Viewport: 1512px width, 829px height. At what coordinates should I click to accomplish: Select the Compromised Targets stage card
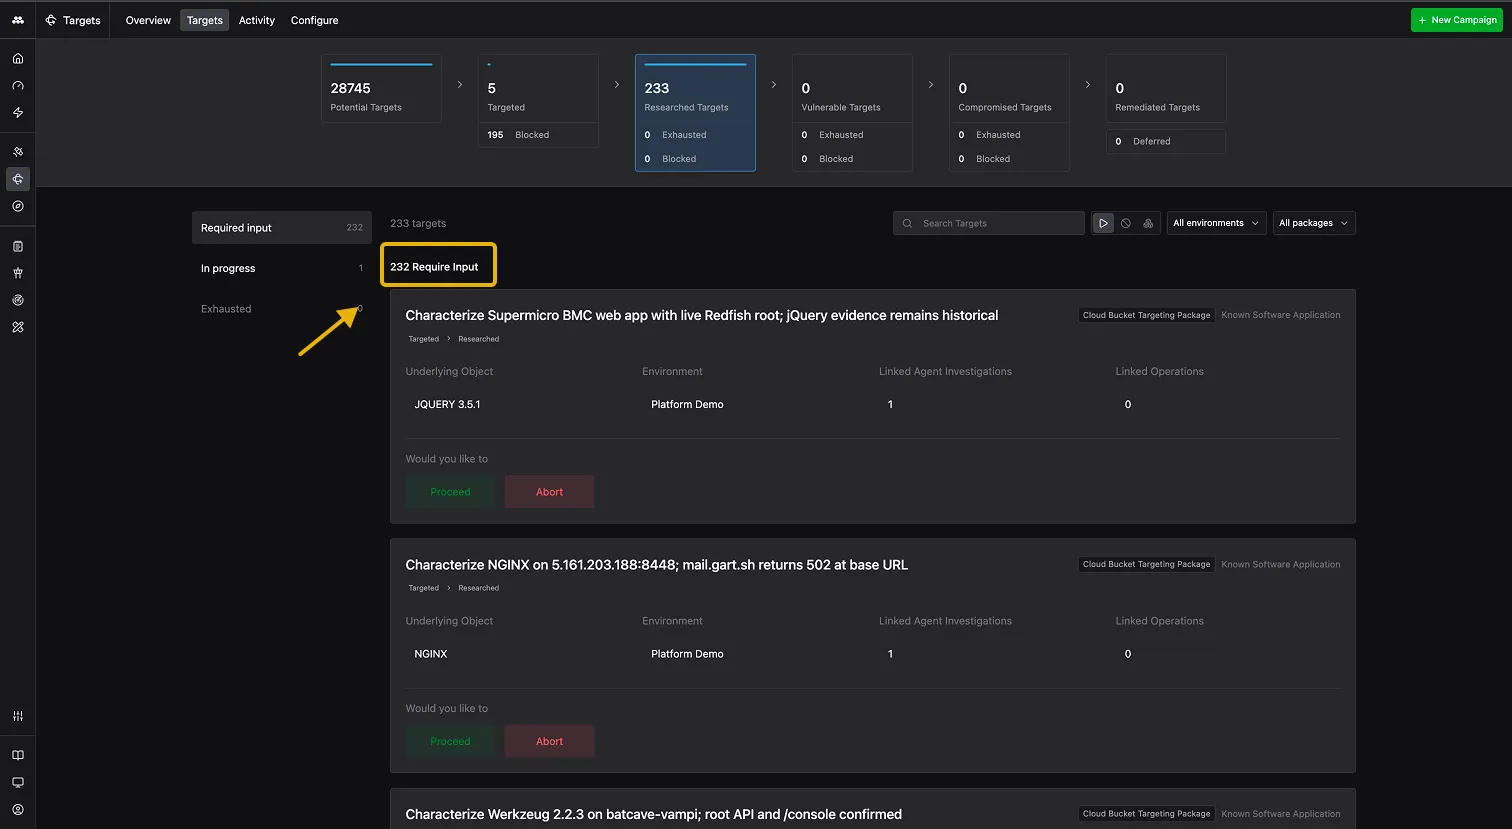pos(1009,113)
